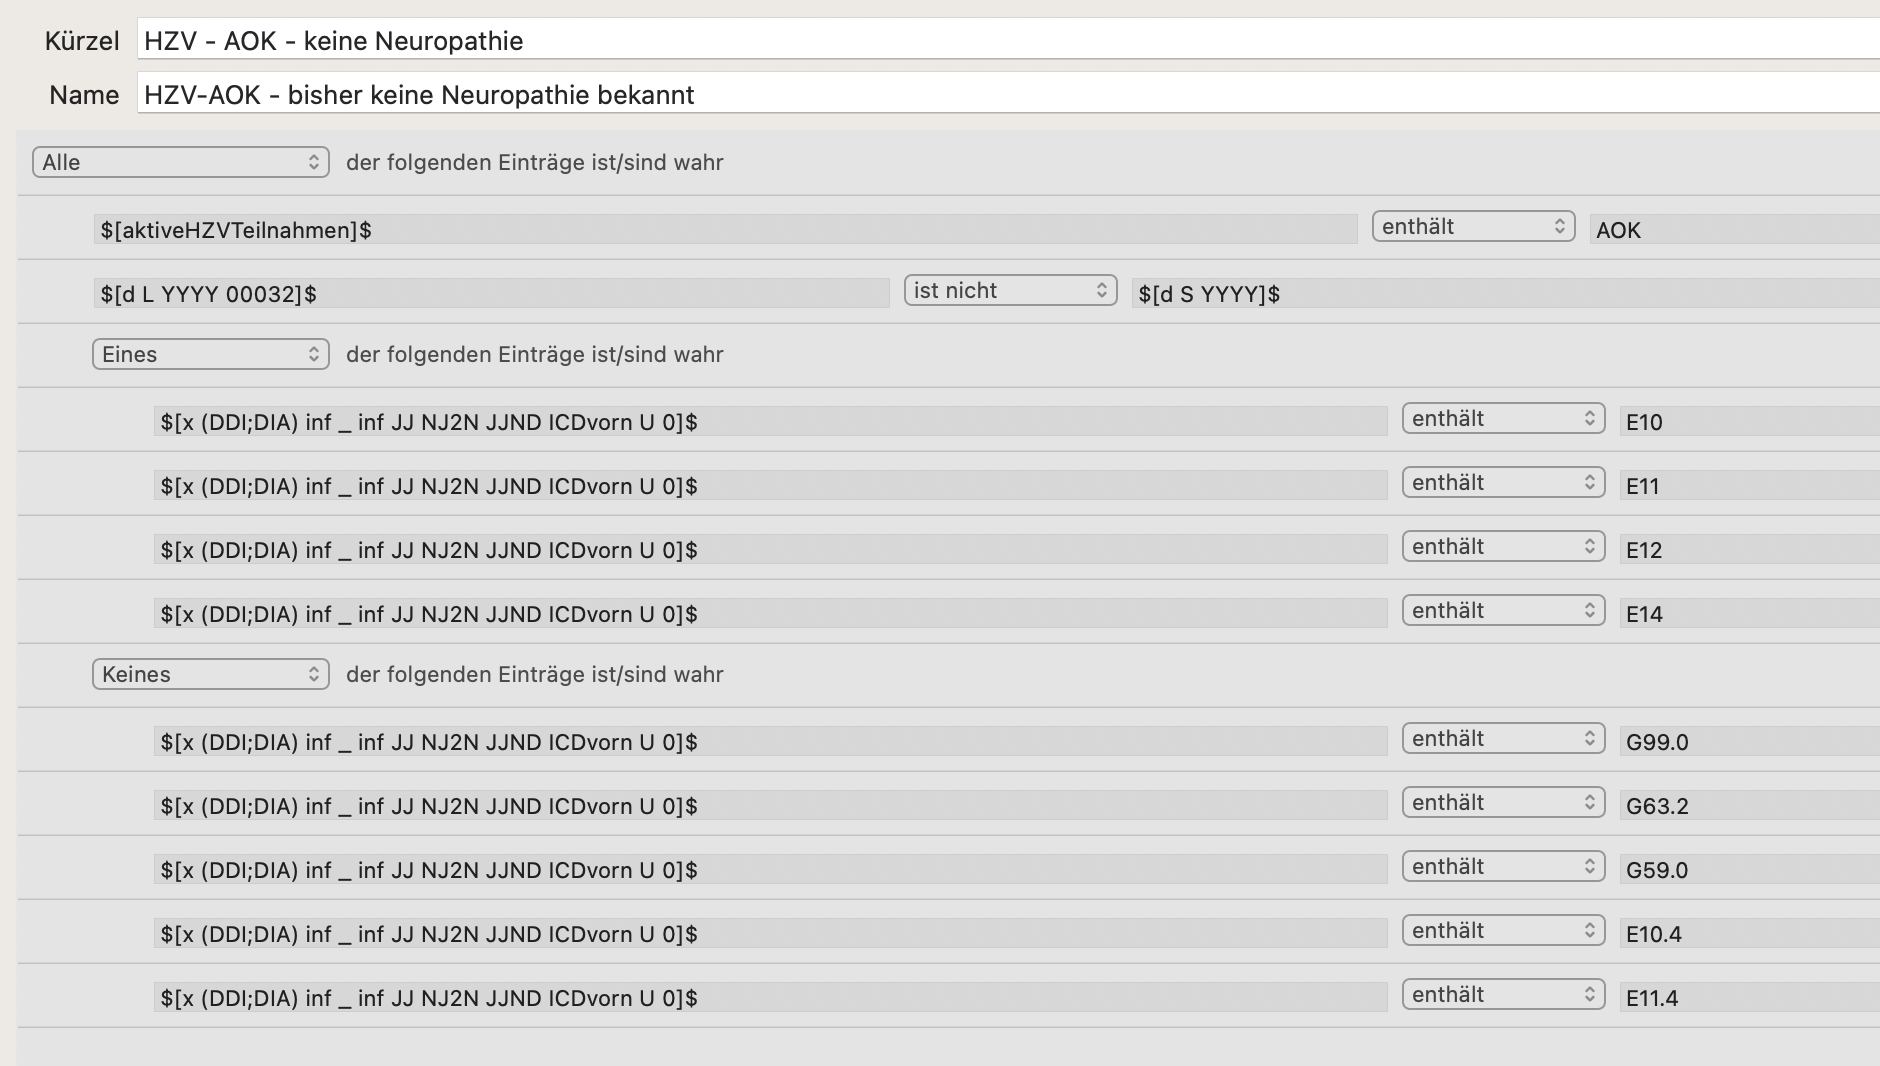
Task: Click the E11 value field
Action: [1750, 485]
